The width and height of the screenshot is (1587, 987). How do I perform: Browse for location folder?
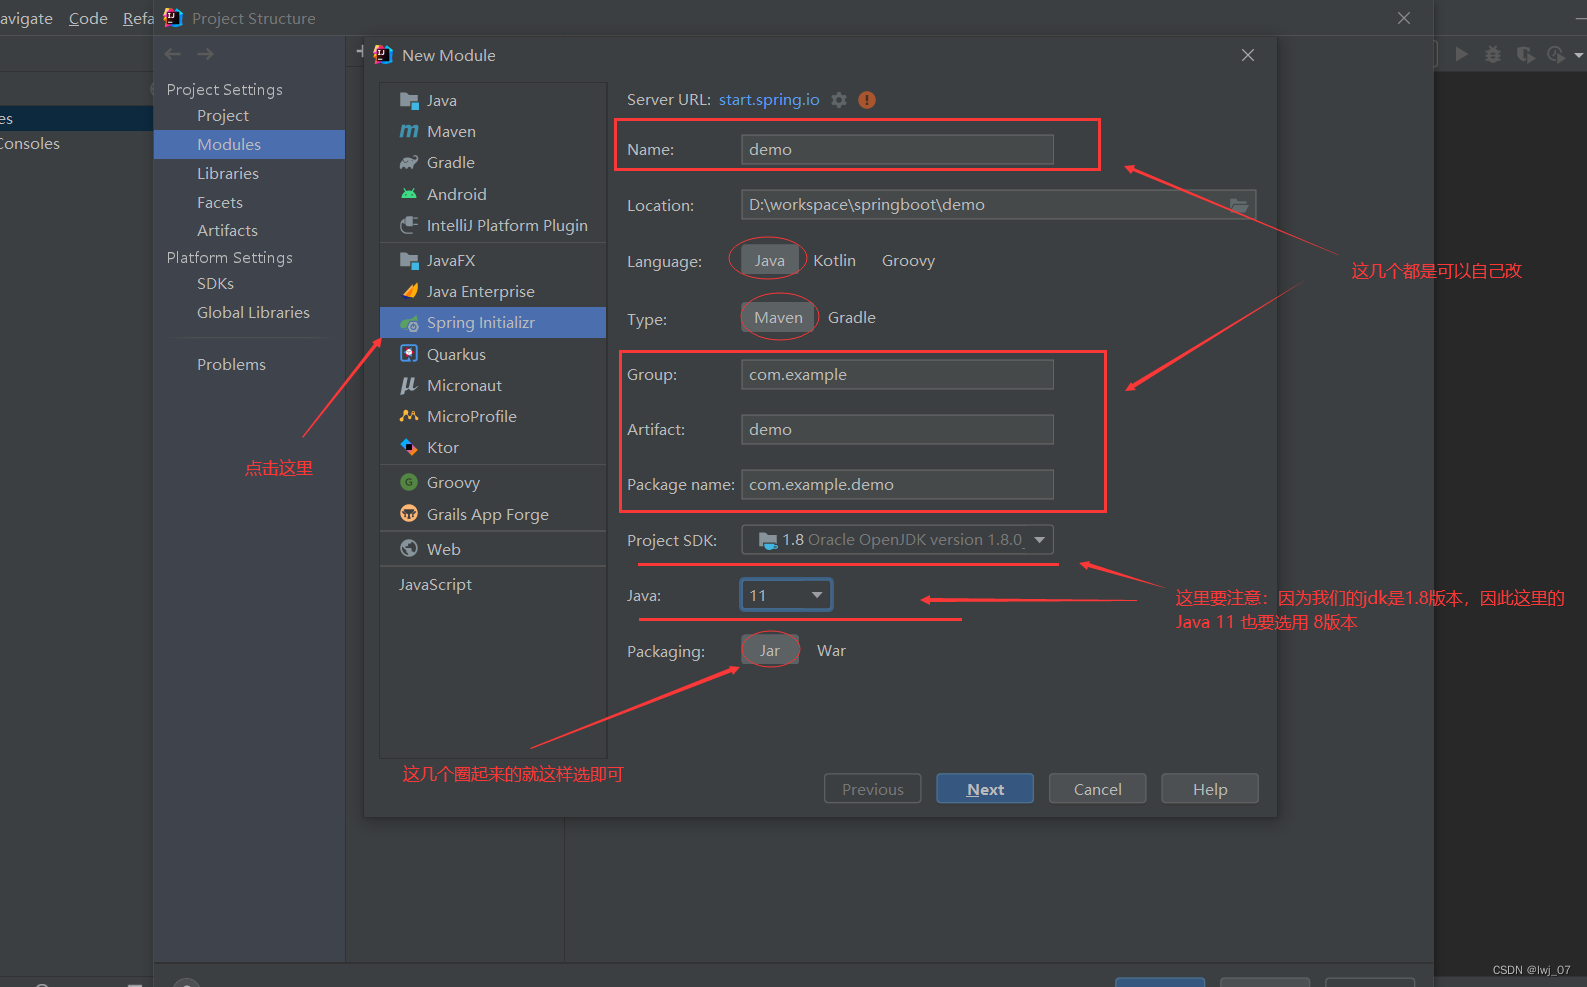pyautogui.click(x=1239, y=205)
